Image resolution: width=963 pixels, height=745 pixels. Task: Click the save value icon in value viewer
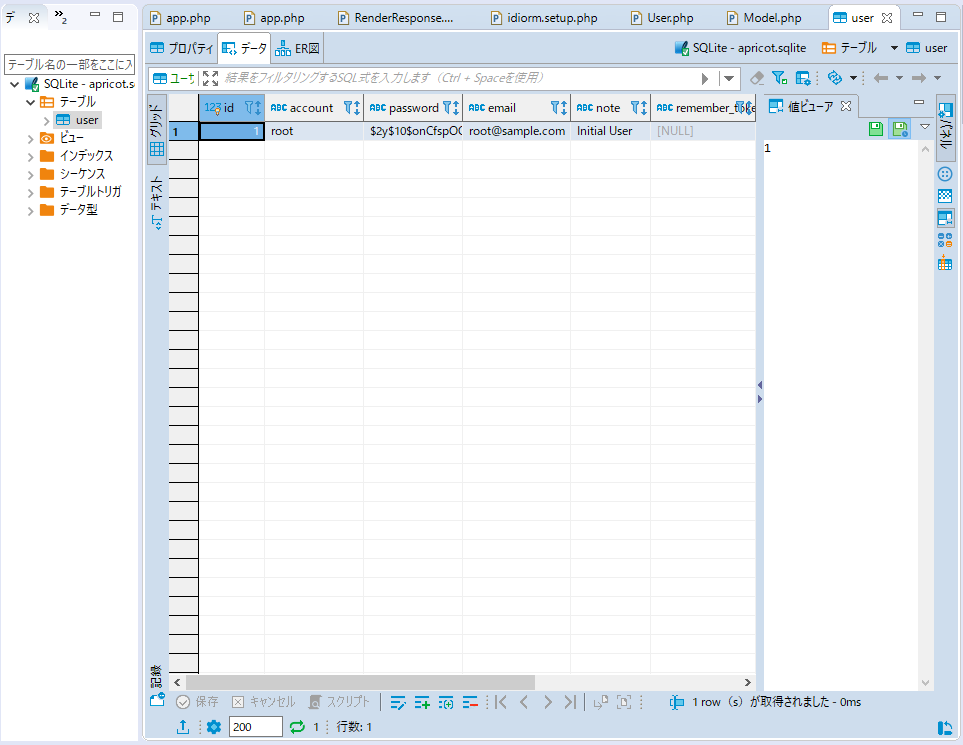click(876, 129)
